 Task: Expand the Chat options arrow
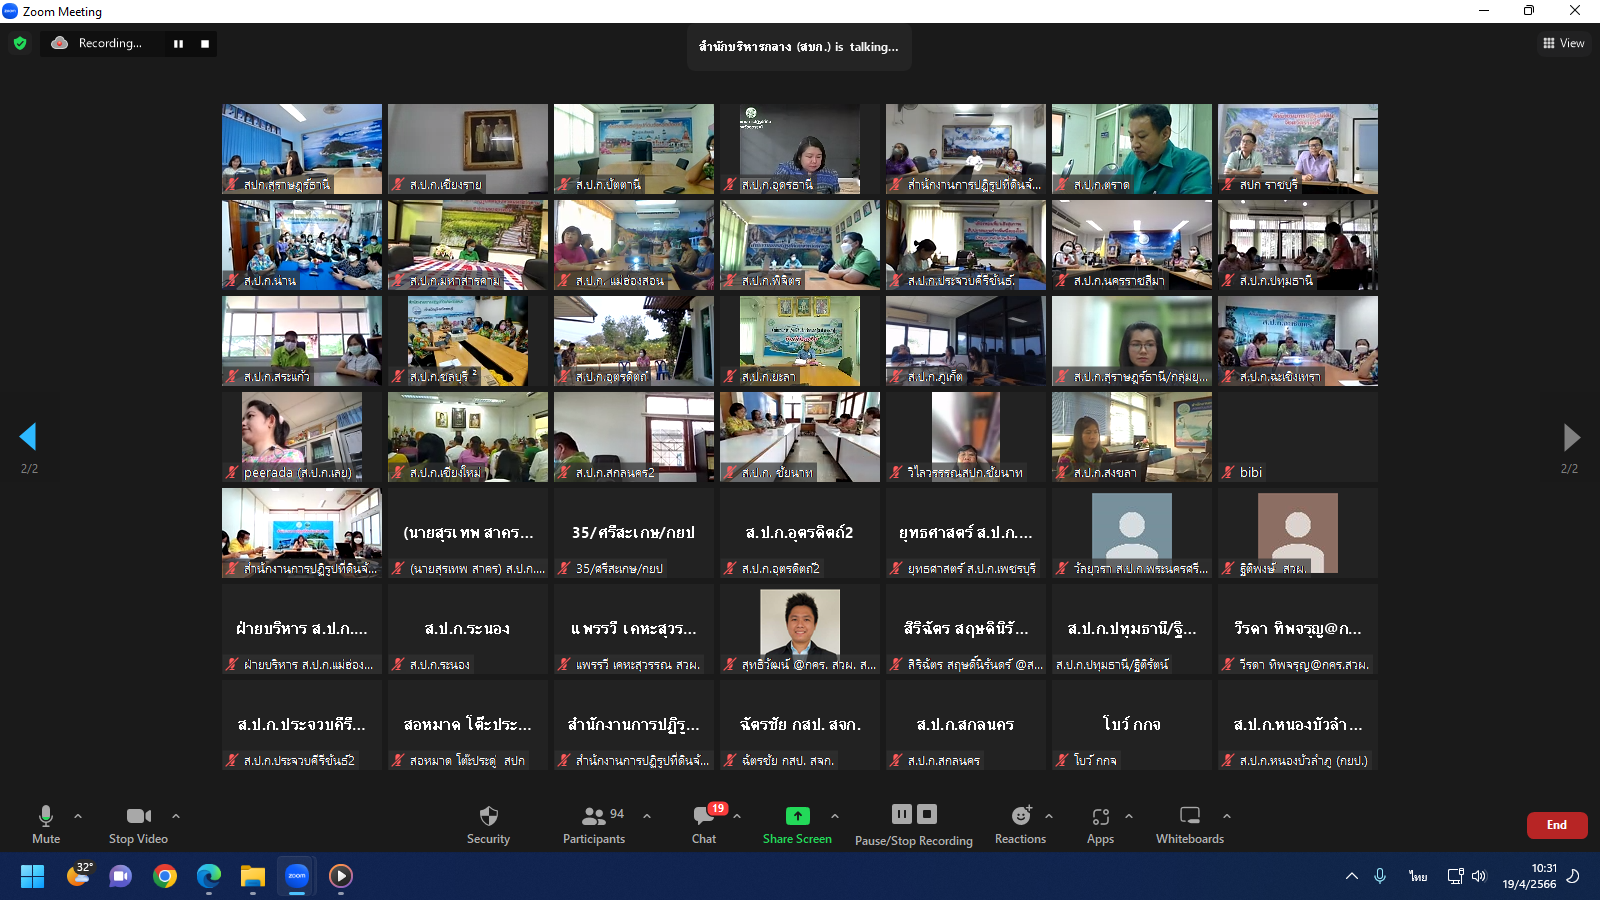tap(737, 816)
